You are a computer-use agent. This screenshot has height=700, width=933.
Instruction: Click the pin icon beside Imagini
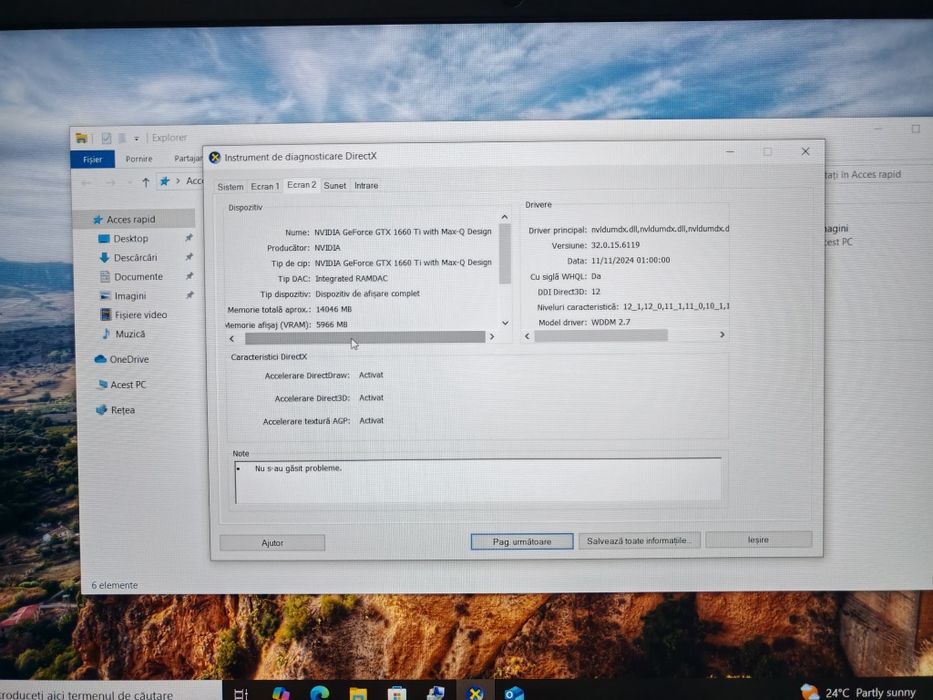pyautogui.click(x=190, y=295)
